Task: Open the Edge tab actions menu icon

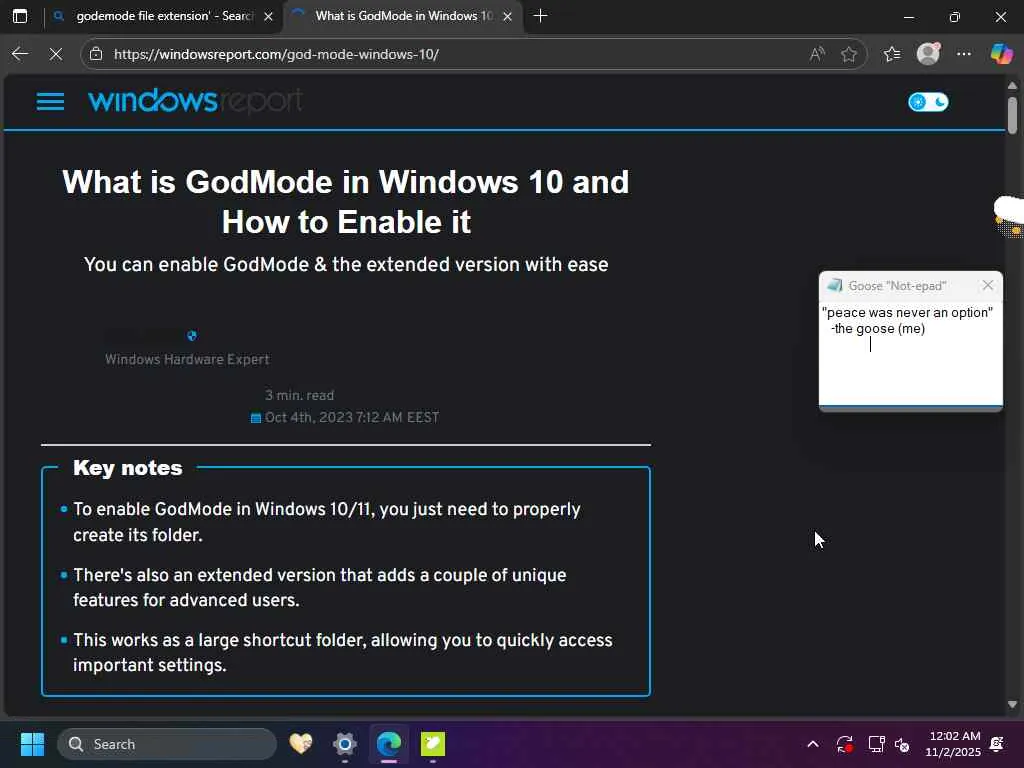Action: coord(20,16)
